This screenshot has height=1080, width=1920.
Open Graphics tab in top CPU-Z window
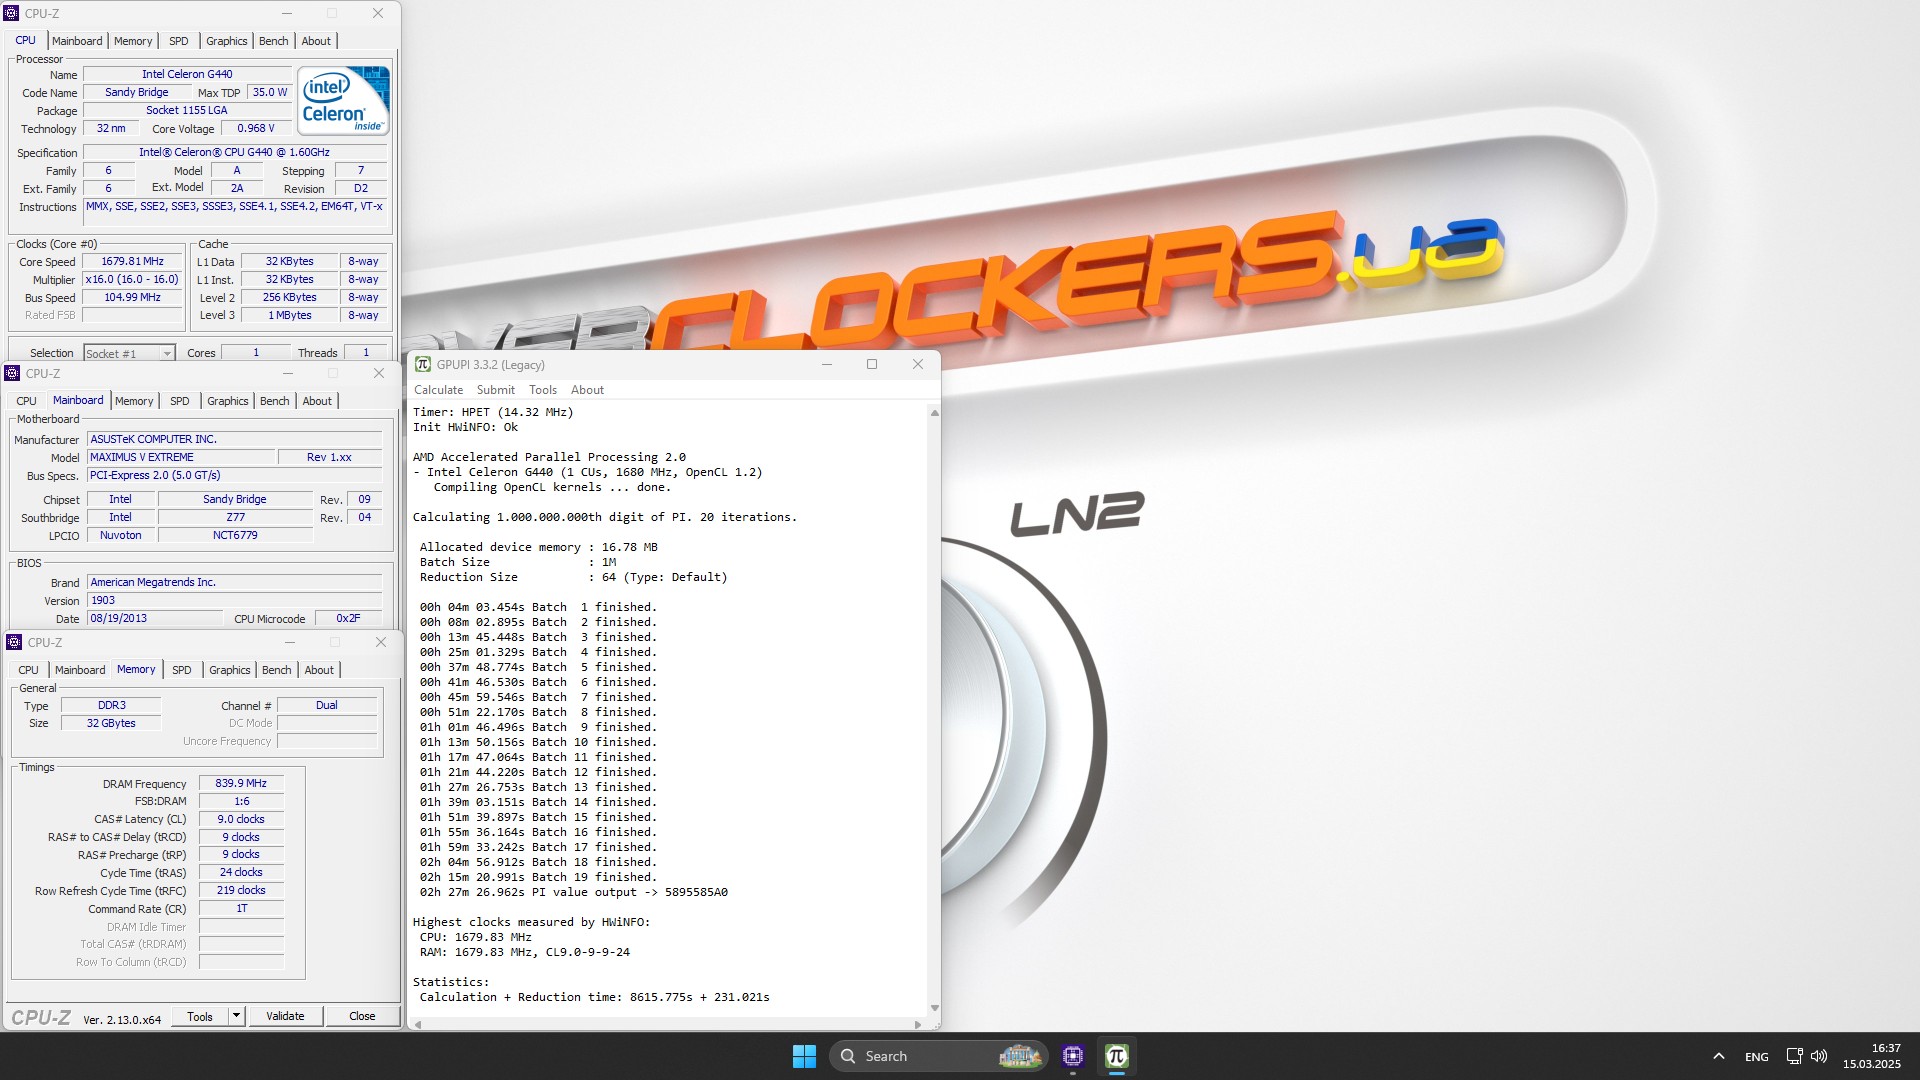(227, 41)
